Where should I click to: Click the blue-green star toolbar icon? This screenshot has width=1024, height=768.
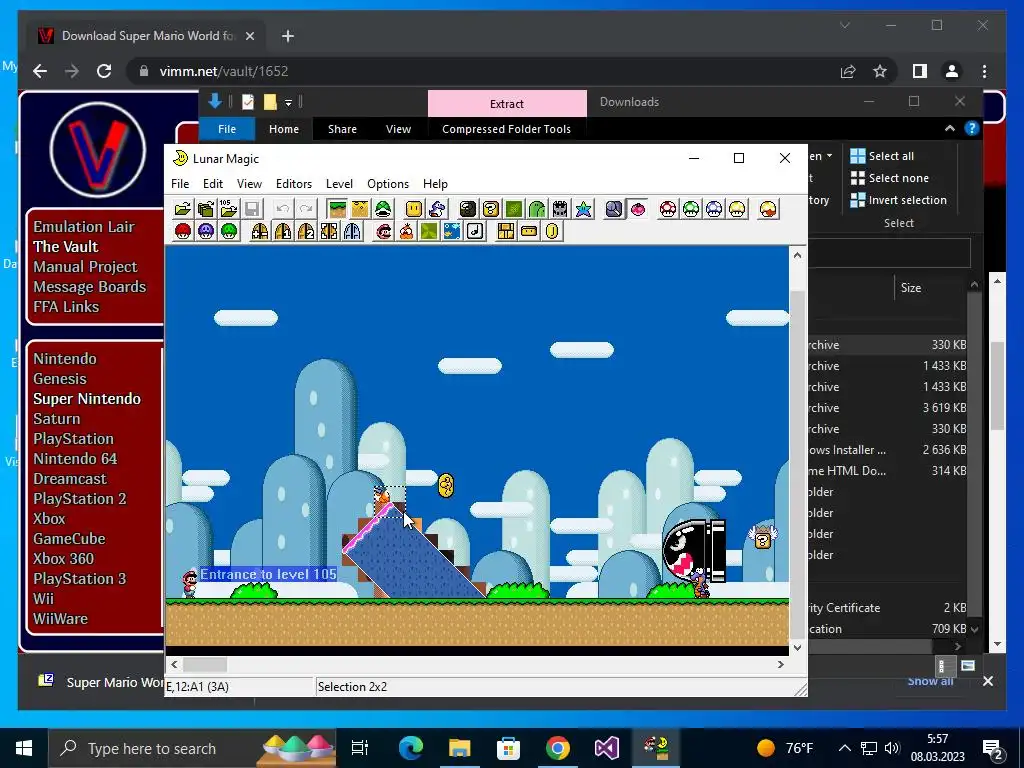point(583,209)
